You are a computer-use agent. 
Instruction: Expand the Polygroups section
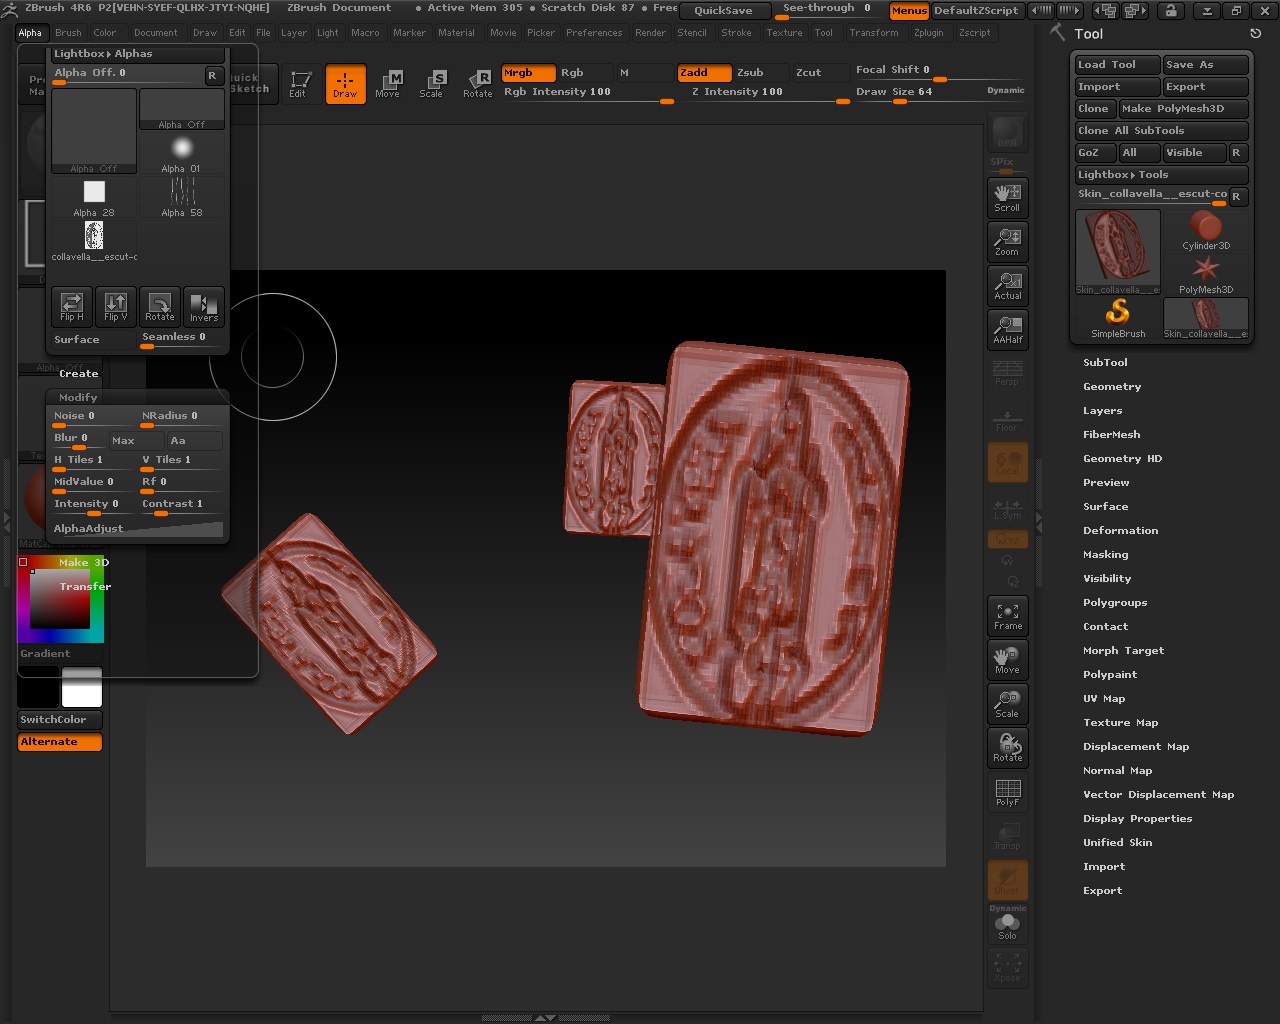tap(1115, 602)
